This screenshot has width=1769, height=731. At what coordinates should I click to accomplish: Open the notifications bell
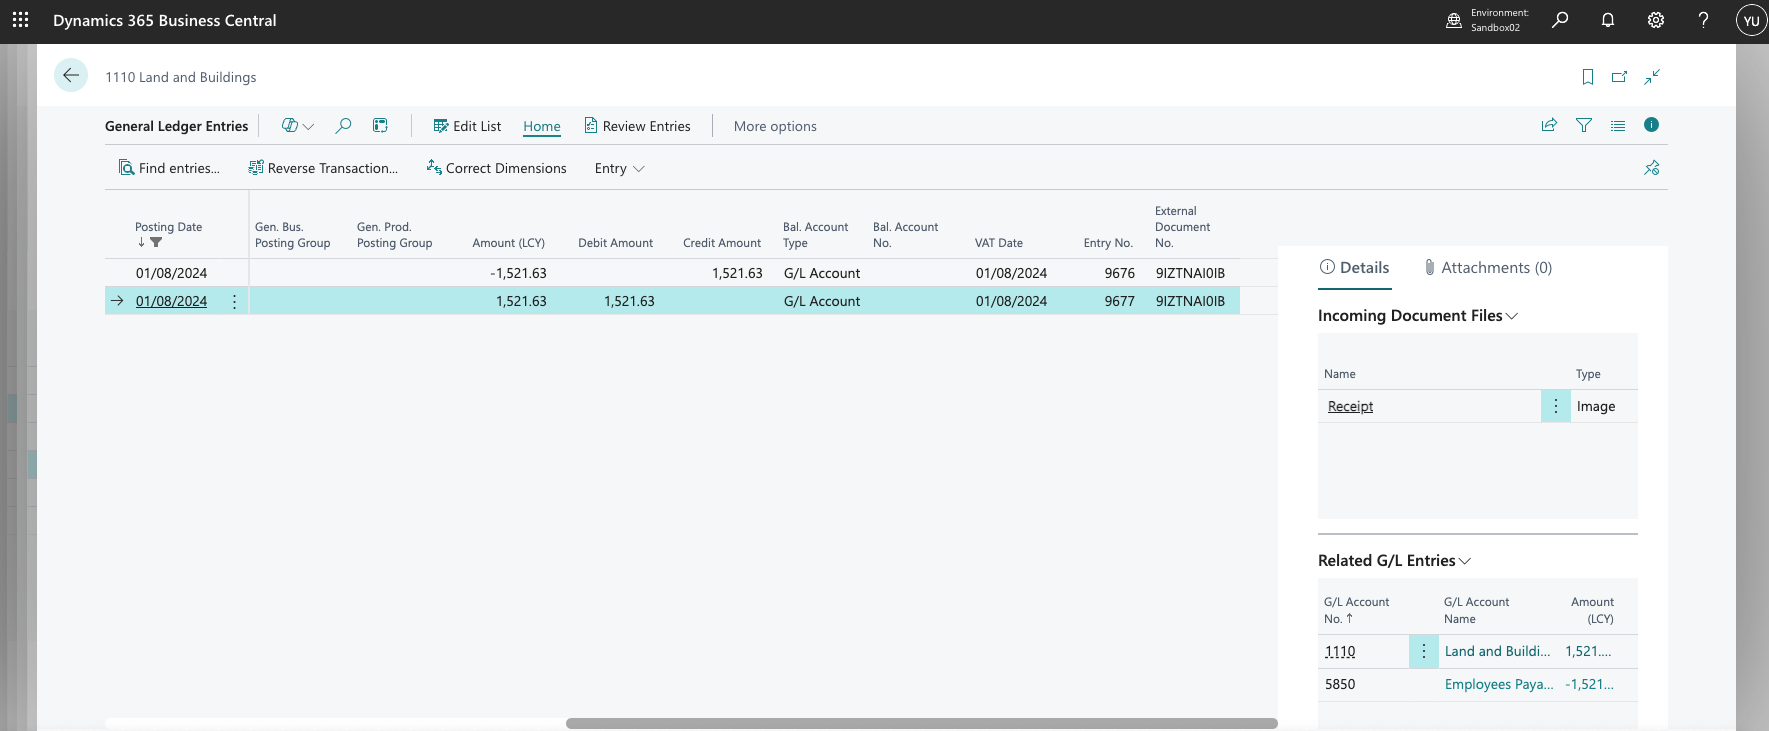1608,20
